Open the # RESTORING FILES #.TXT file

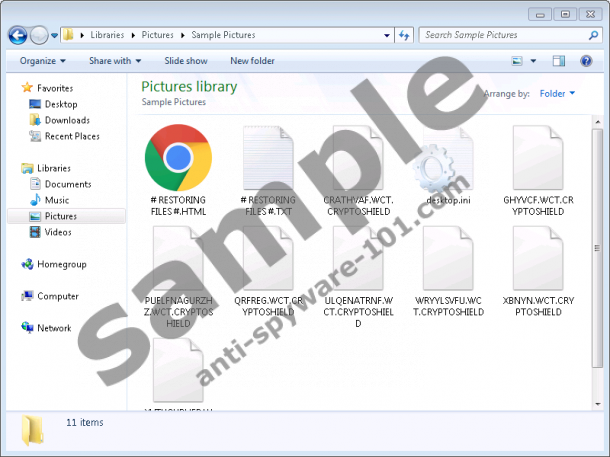click(x=268, y=160)
